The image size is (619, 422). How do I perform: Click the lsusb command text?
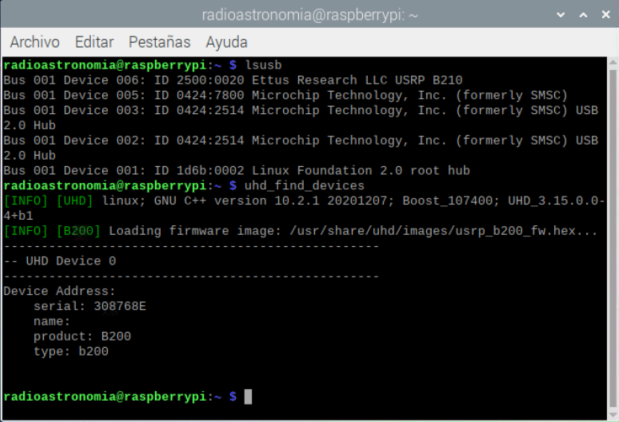coord(263,65)
